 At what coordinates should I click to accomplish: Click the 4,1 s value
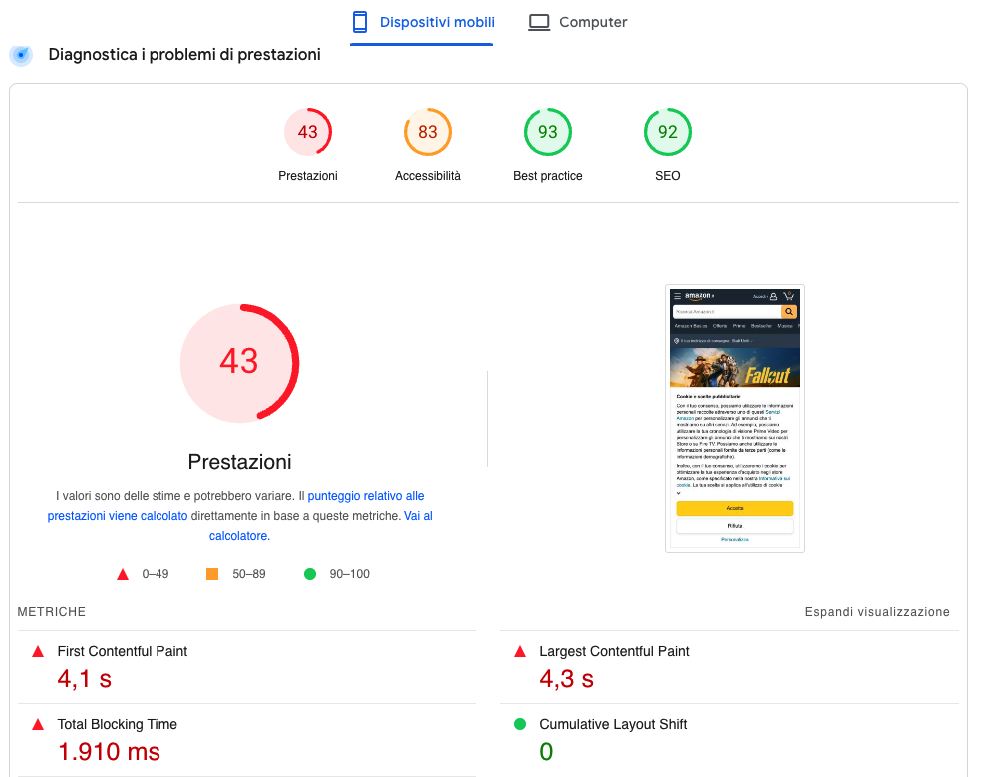point(85,679)
